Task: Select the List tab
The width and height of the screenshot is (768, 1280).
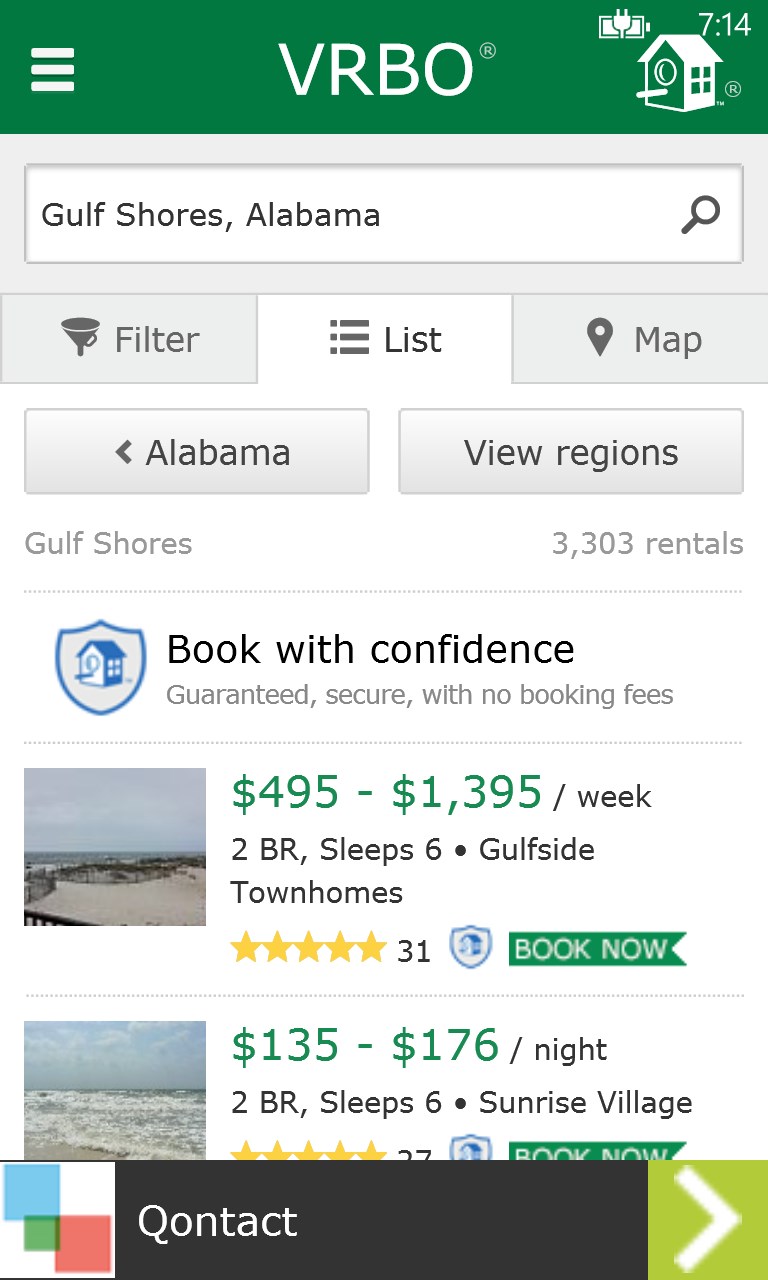Action: coord(385,340)
